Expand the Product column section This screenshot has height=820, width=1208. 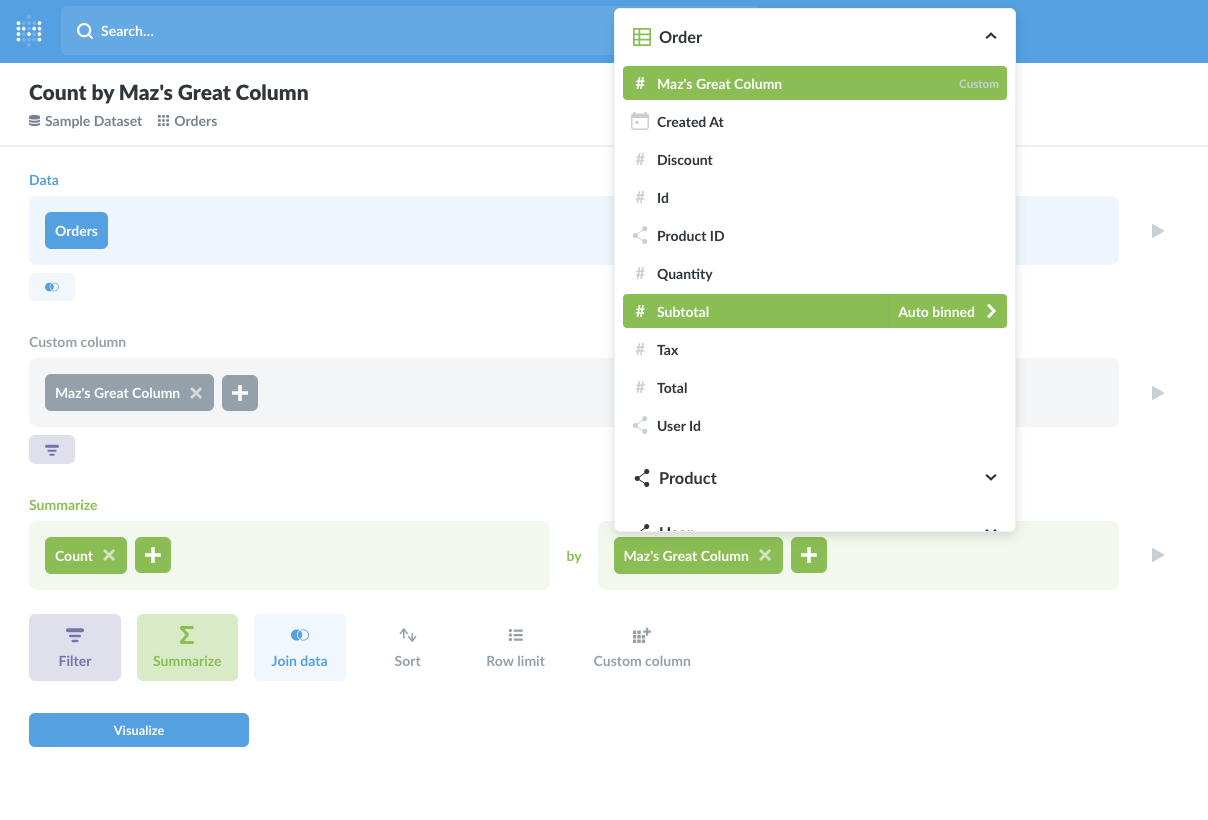click(x=990, y=478)
